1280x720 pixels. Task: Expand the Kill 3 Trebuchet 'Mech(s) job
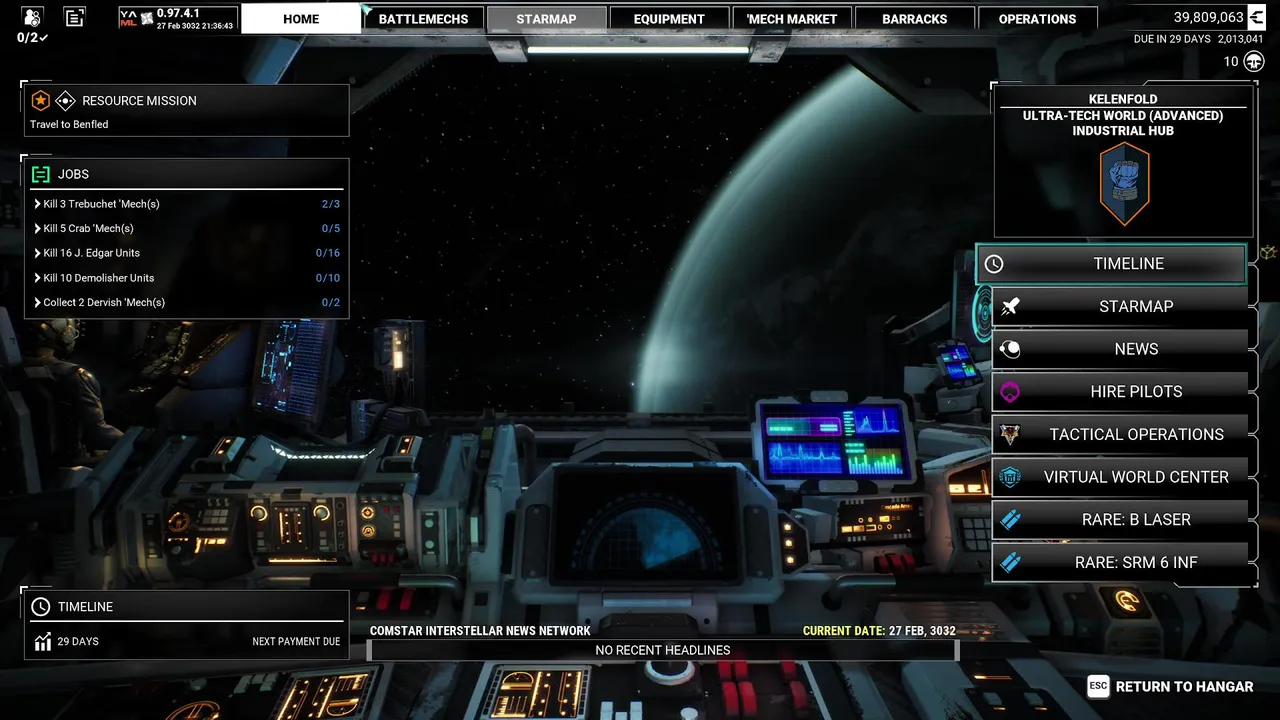point(186,204)
